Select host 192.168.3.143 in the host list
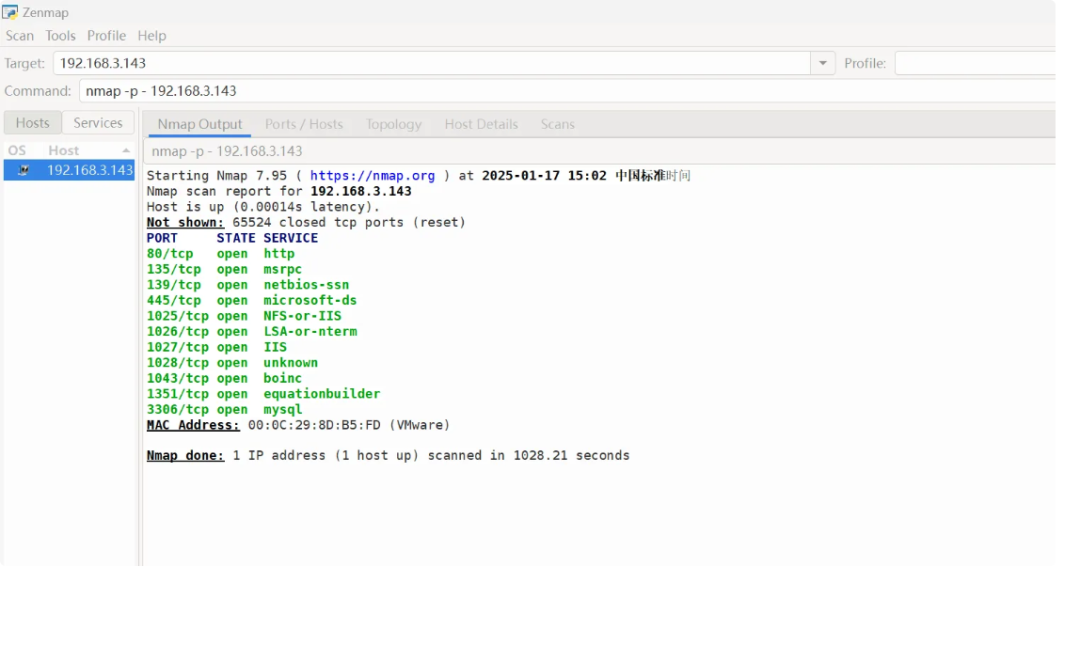The image size is (1080, 661). pyautogui.click(x=69, y=170)
